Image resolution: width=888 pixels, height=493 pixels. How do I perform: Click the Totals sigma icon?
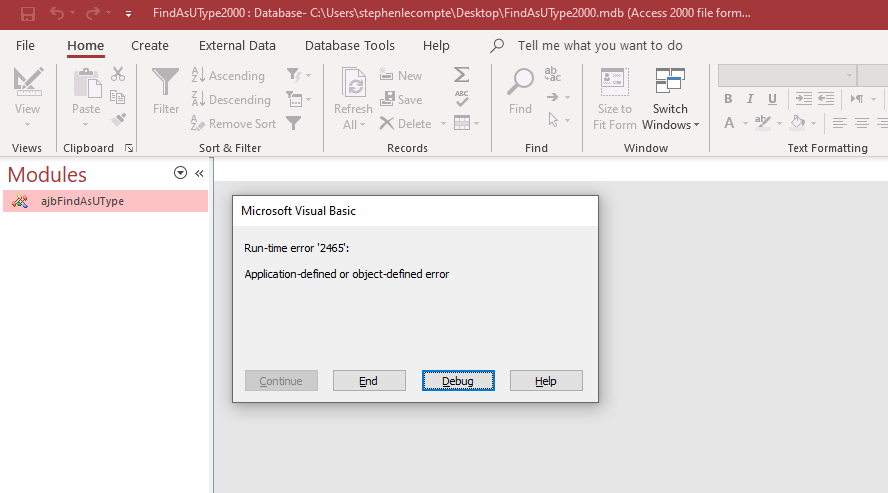461,75
